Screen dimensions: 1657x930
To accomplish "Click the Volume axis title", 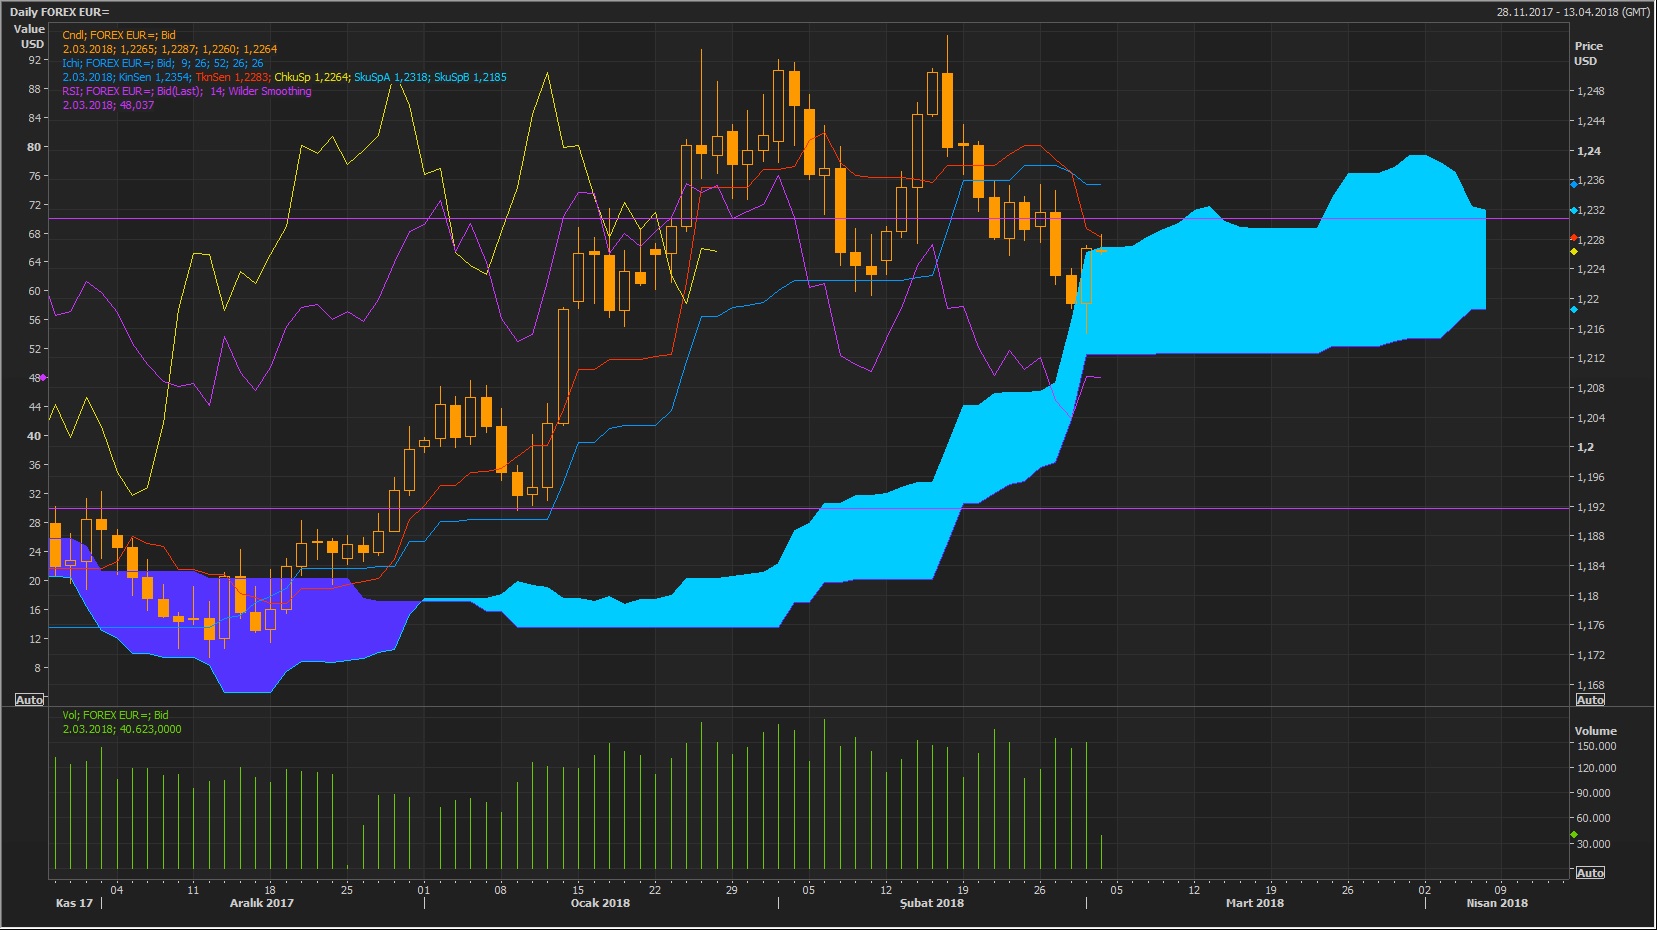I will (x=1595, y=731).
